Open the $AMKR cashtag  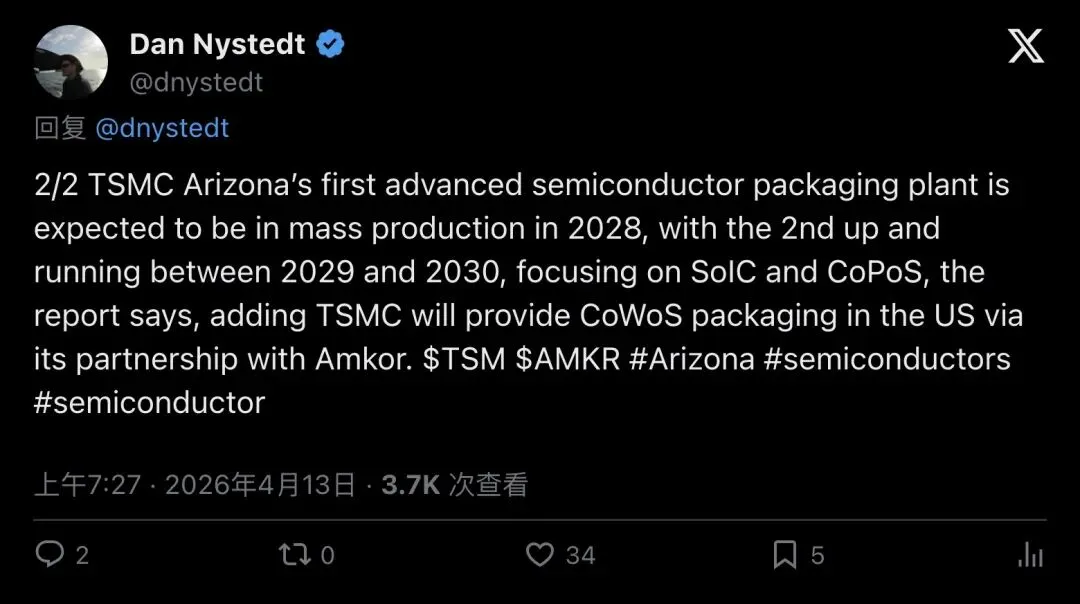click(x=567, y=359)
